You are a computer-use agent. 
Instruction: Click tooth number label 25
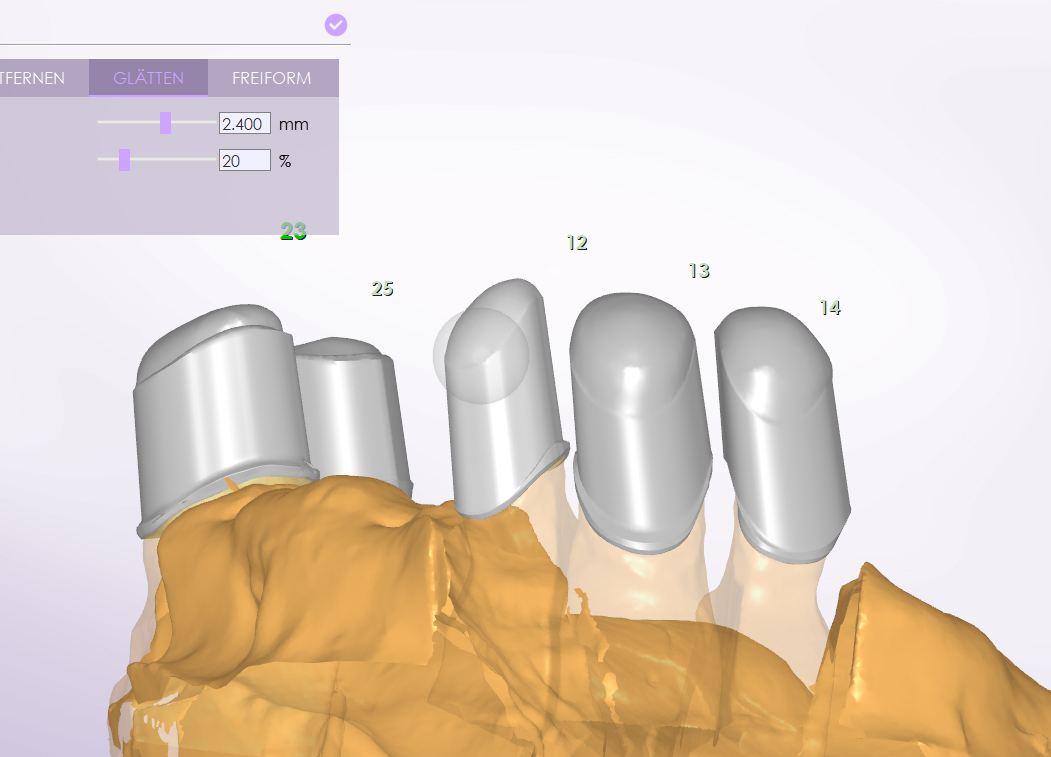(x=382, y=289)
